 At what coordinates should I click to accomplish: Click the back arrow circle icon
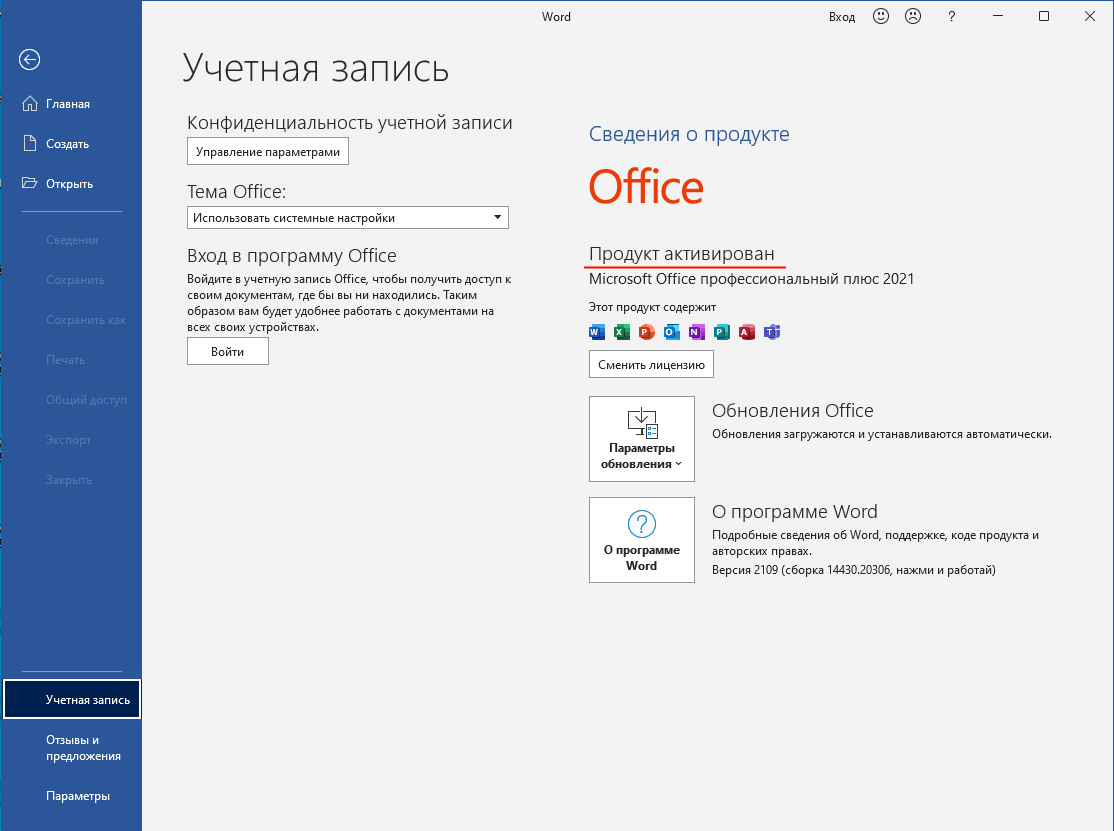(x=29, y=60)
